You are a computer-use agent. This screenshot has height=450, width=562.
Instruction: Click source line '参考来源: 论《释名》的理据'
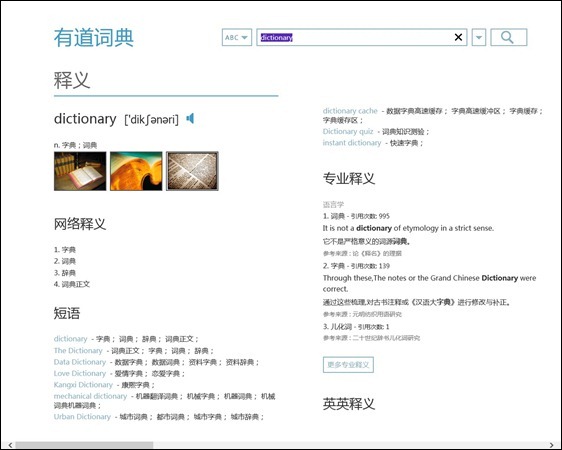[362, 254]
